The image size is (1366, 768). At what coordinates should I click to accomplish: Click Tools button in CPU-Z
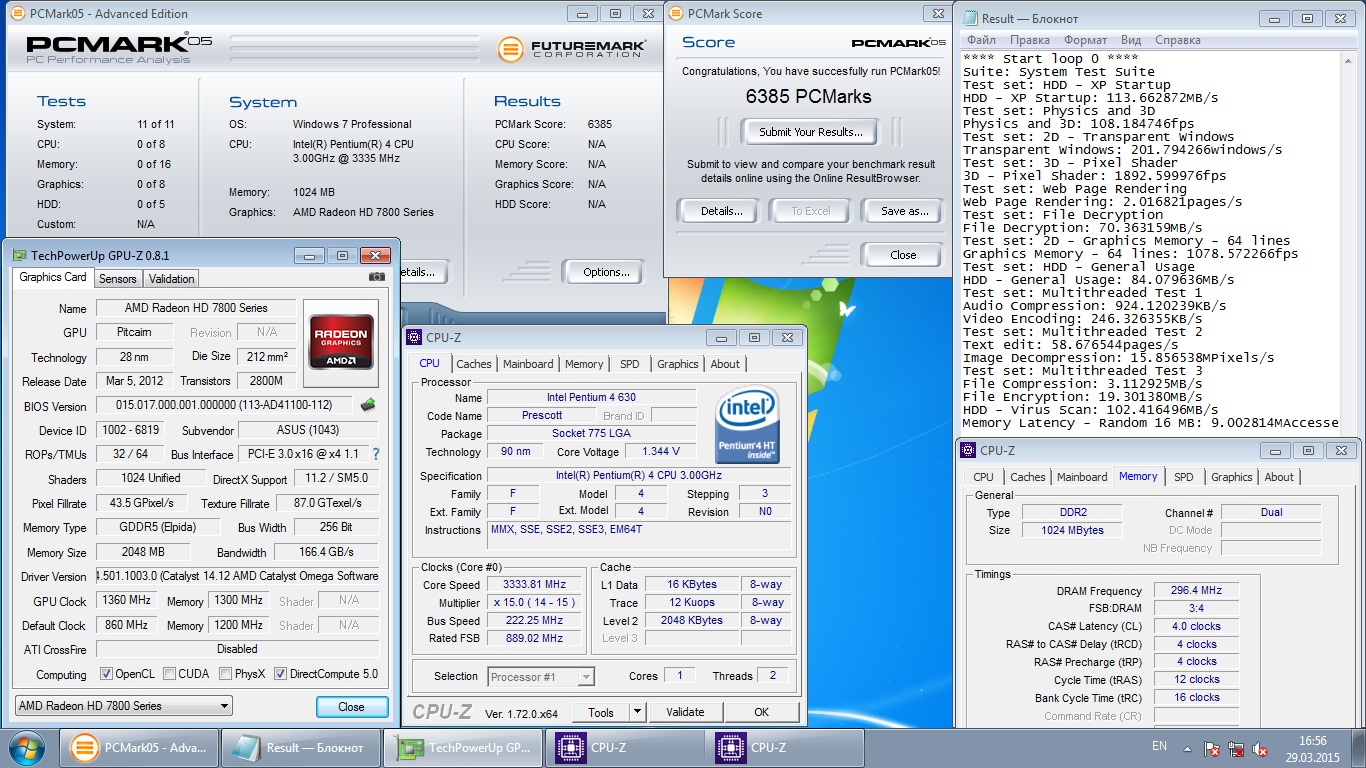click(601, 712)
